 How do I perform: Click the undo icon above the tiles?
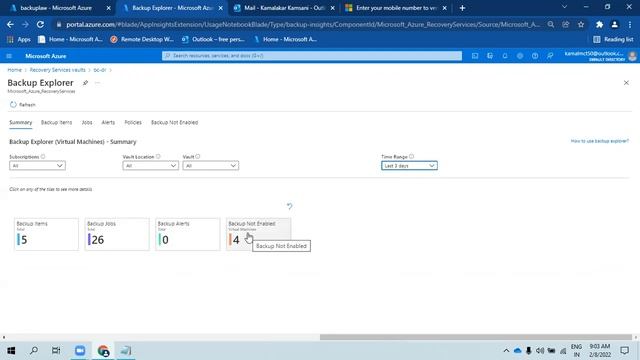click(x=289, y=206)
